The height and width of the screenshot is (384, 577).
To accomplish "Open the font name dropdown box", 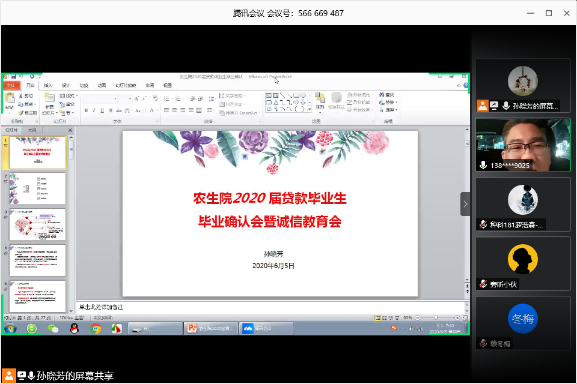I will pyautogui.click(x=100, y=99).
